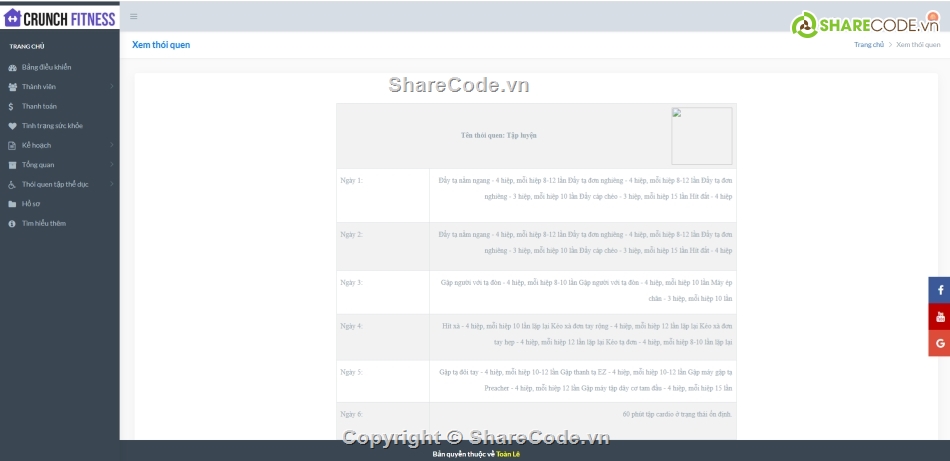Click the habit image thumbnail

point(701,136)
